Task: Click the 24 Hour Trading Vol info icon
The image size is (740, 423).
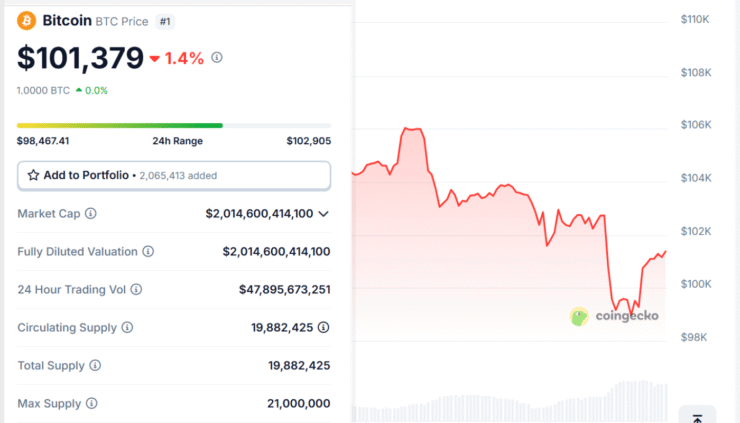Action: pyautogui.click(x=136, y=289)
